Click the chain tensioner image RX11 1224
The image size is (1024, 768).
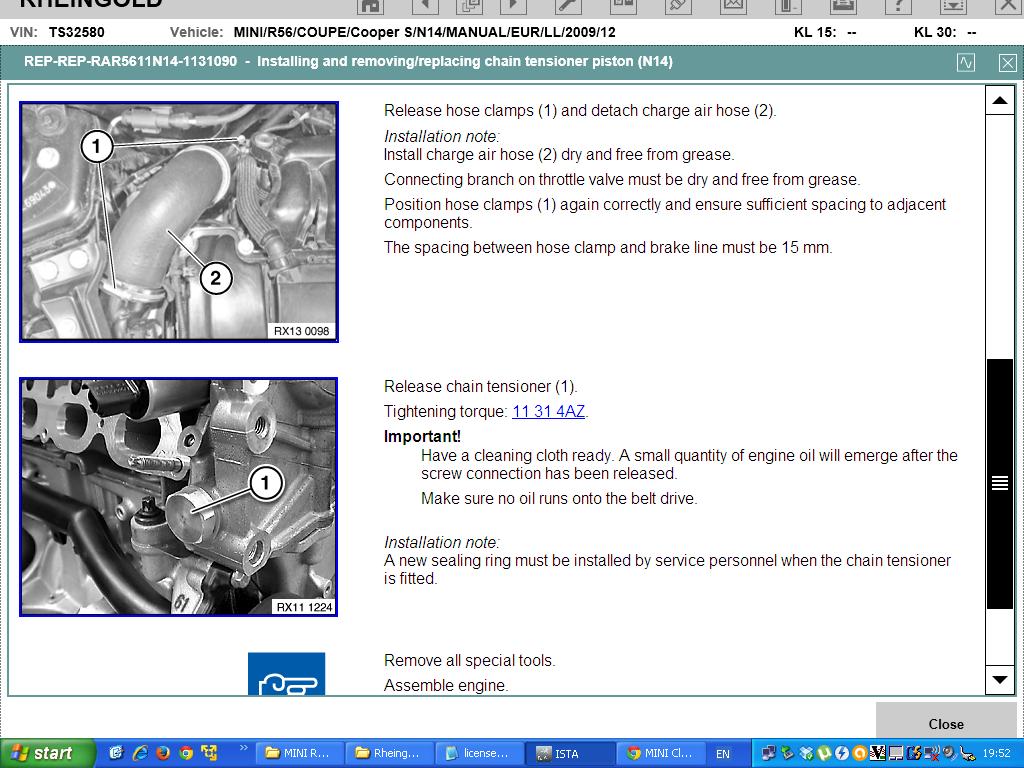coord(179,497)
